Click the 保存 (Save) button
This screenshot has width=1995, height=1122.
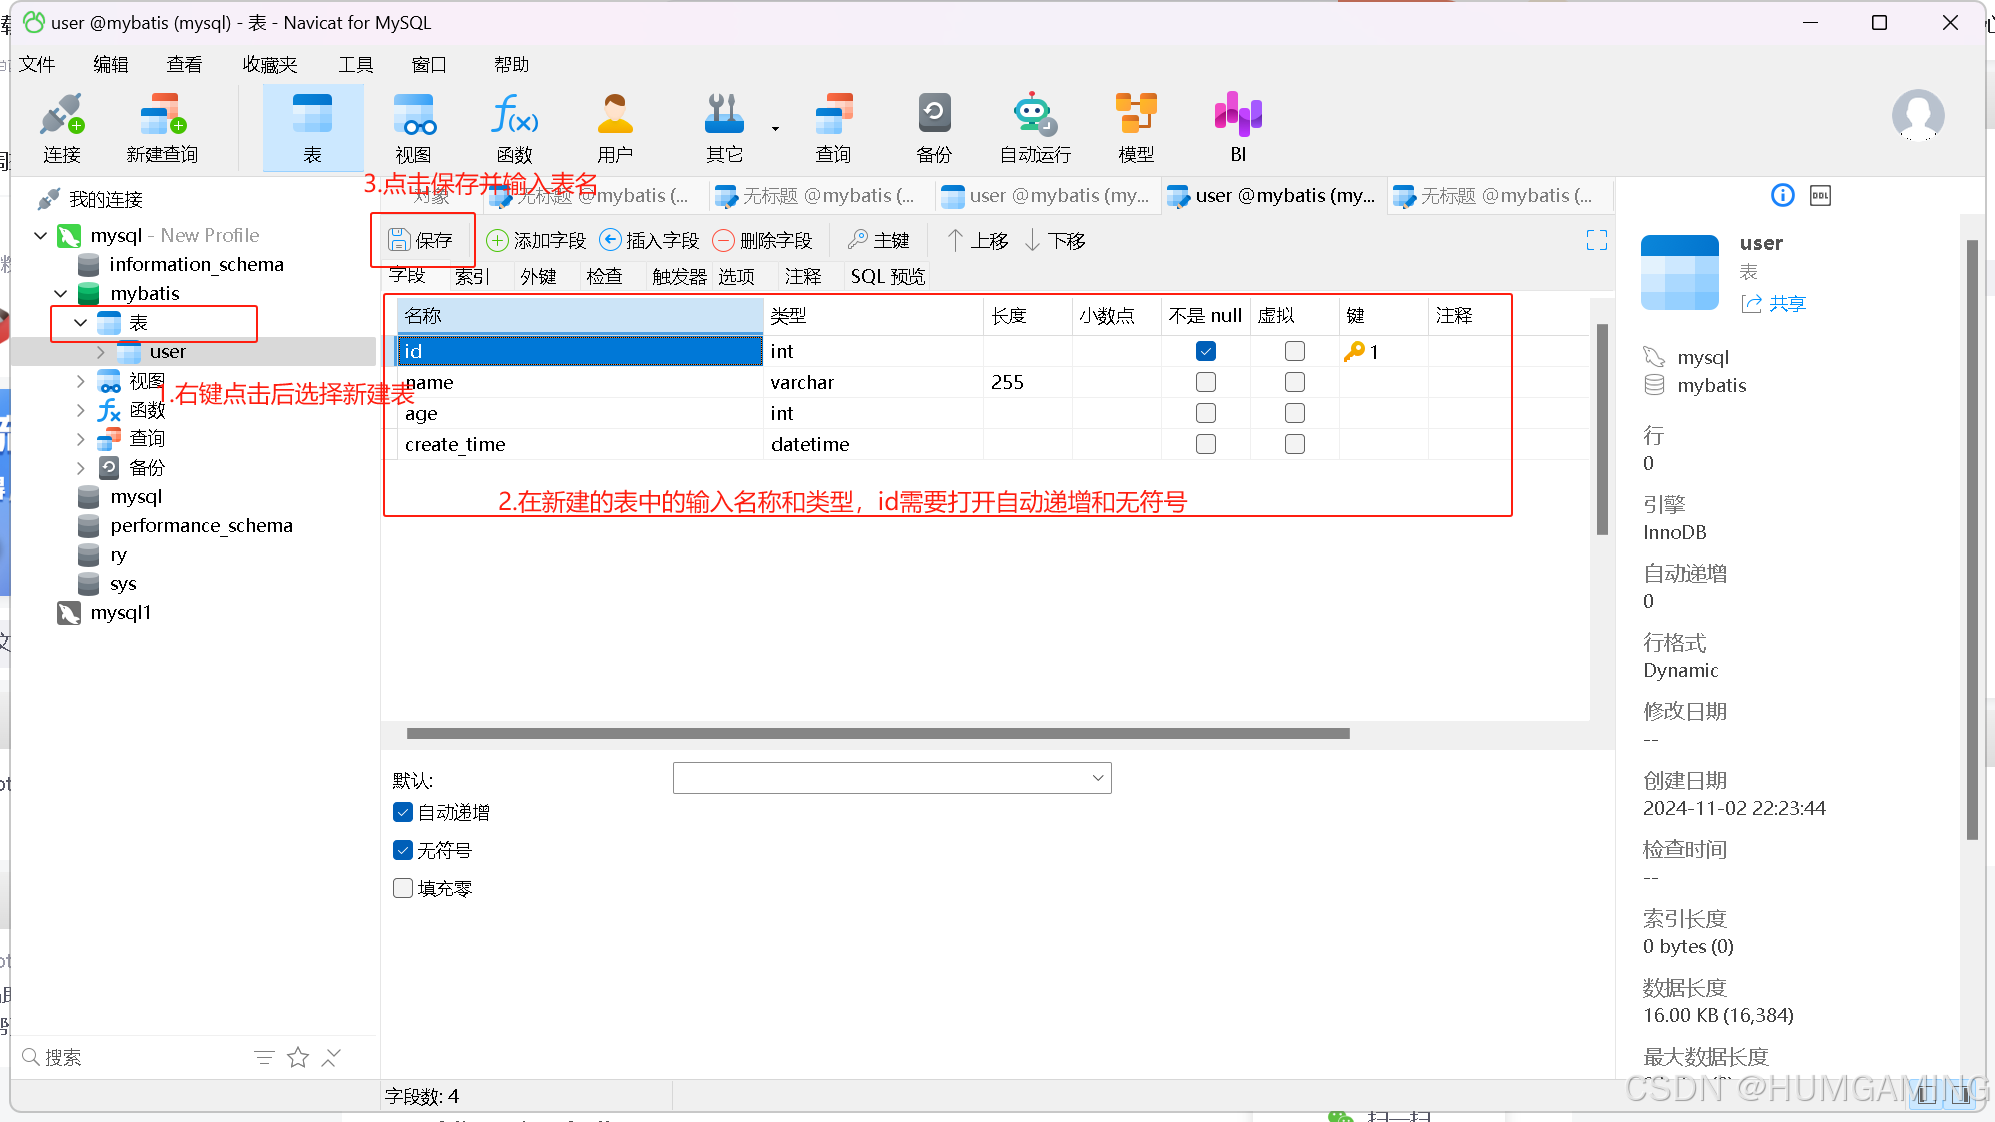[421, 240]
